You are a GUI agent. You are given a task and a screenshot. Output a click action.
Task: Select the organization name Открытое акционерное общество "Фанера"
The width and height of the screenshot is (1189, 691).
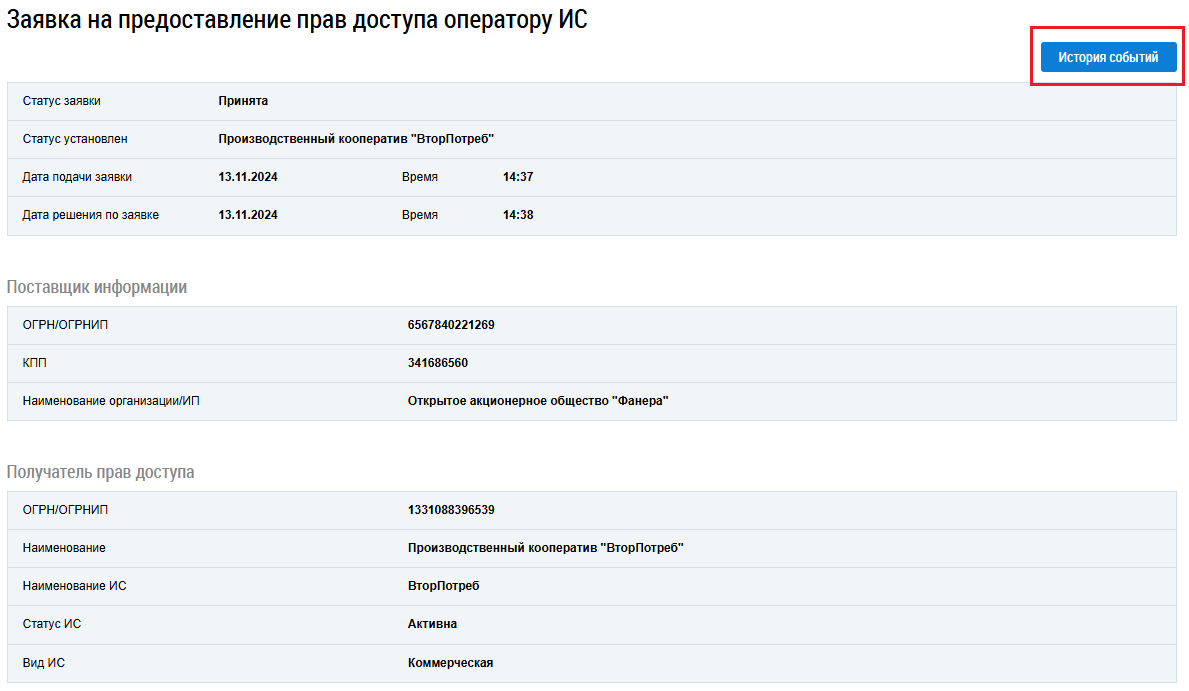(538, 401)
